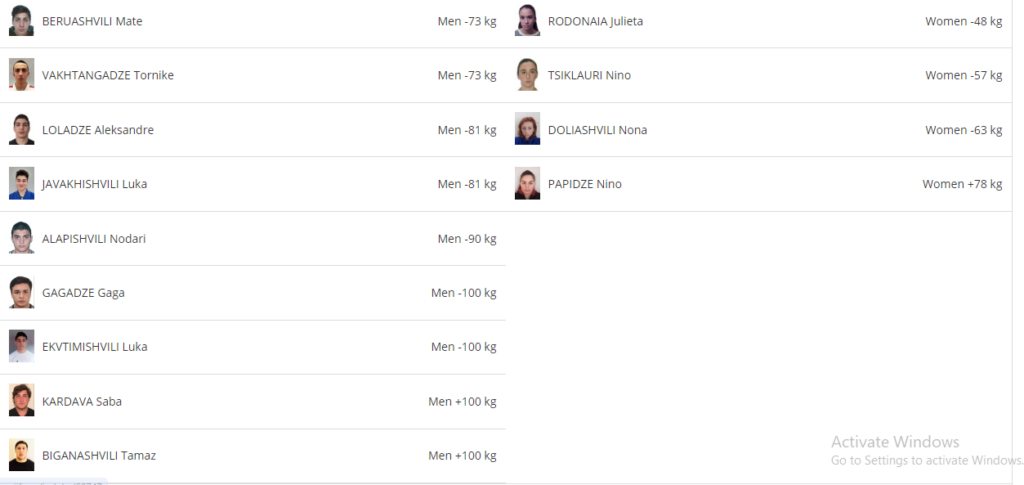Click Men -90 kg category for ALAPISHVILI
The height and width of the screenshot is (485, 1024).
467,239
